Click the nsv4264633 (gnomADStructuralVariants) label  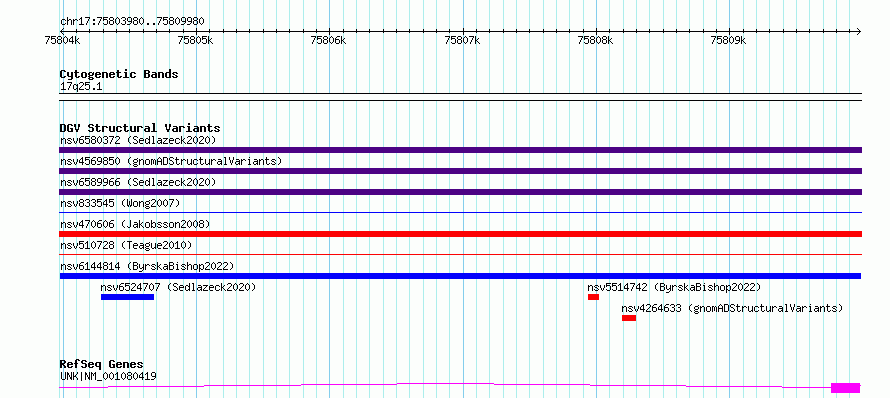[732, 308]
